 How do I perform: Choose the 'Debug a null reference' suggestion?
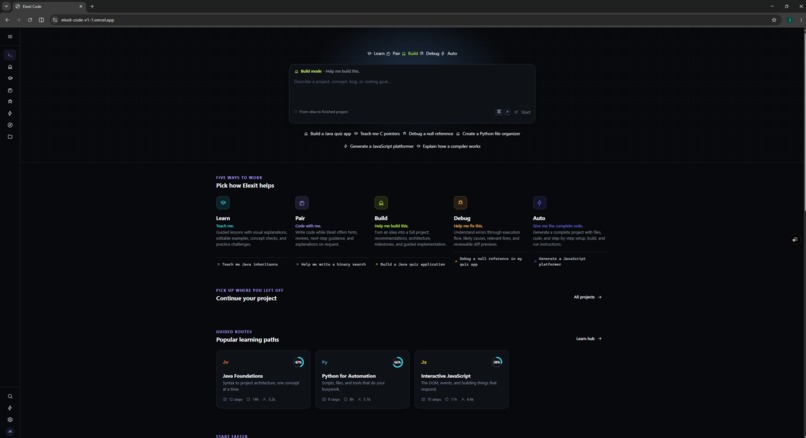click(428, 134)
